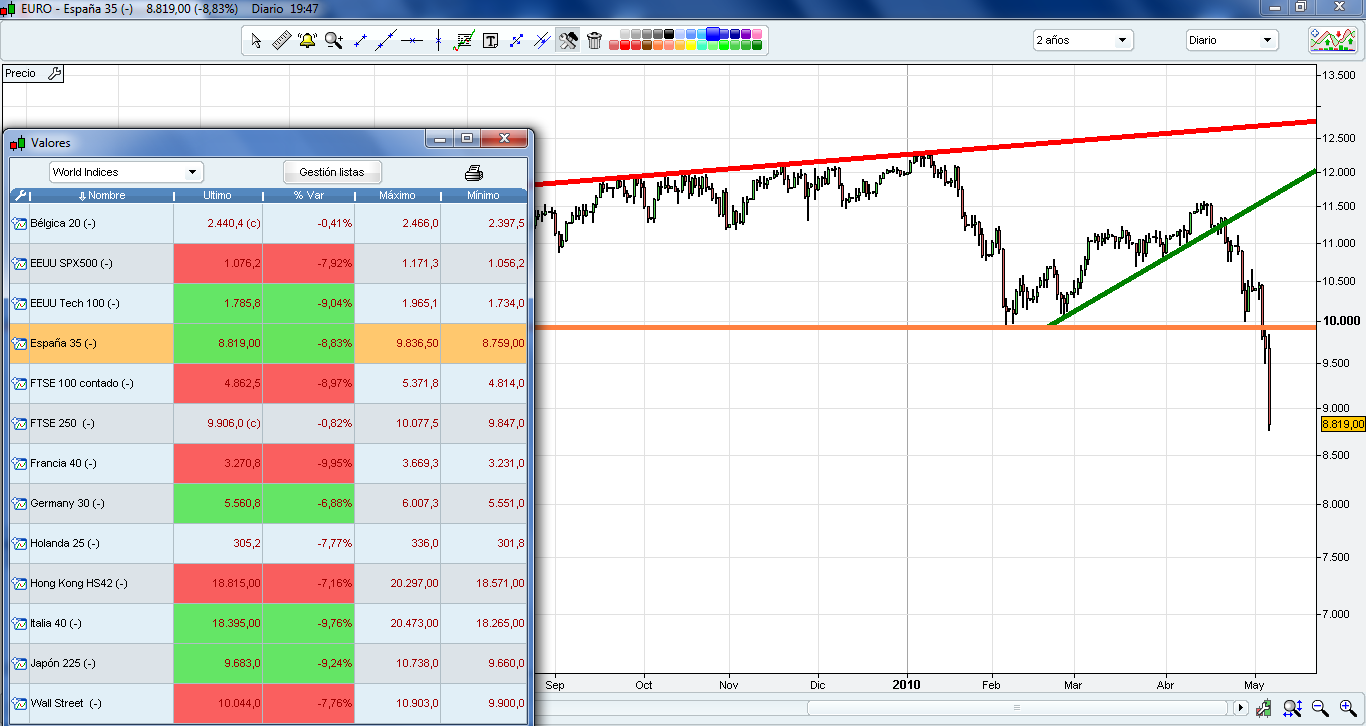Select the extended trend line tool
This screenshot has width=1366, height=726.
click(386, 41)
